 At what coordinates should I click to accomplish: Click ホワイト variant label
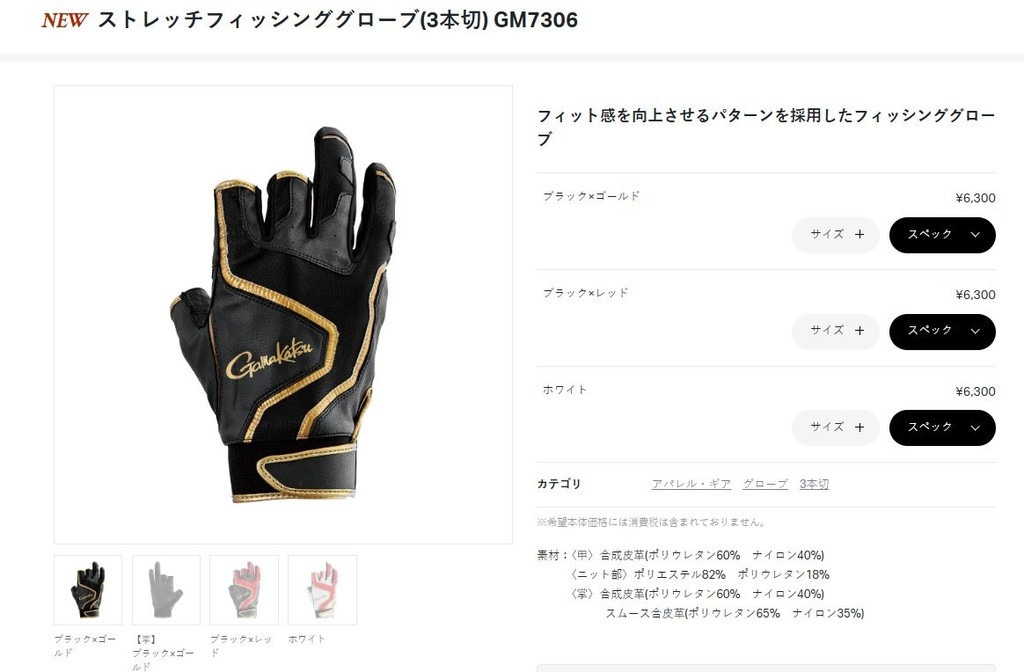[565, 390]
